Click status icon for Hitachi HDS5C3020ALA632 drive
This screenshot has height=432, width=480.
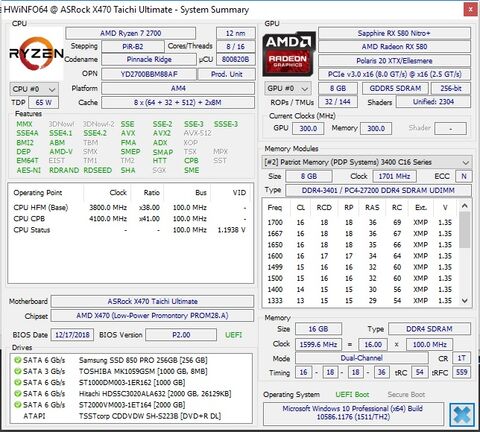(18, 394)
